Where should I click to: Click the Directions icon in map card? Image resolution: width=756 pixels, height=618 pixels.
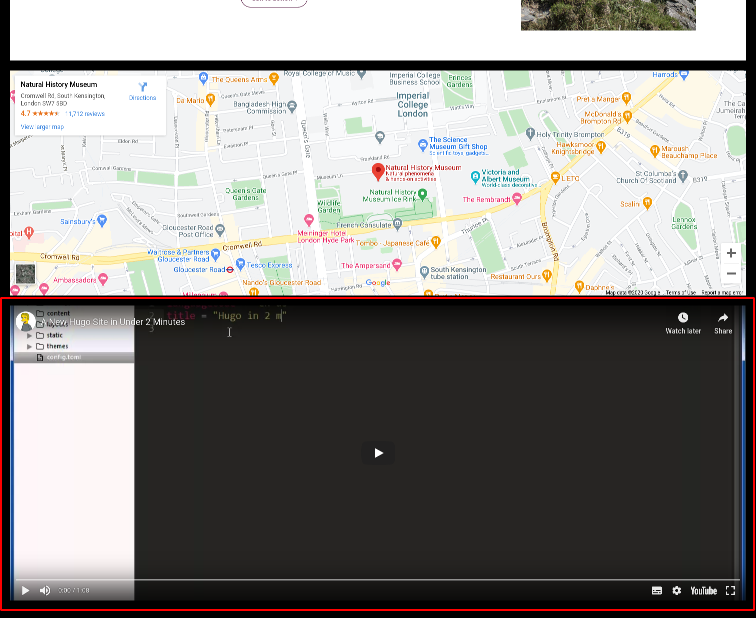[142, 87]
